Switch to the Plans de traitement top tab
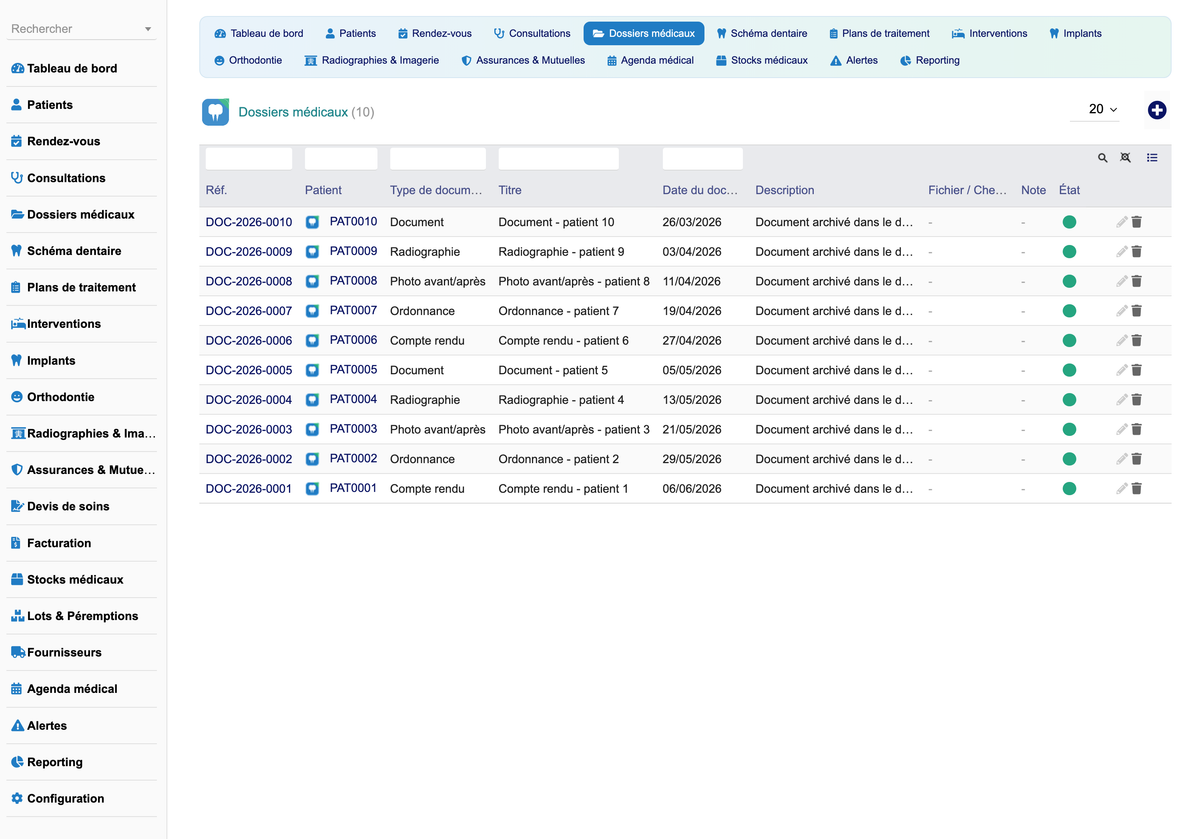 pyautogui.click(x=879, y=33)
